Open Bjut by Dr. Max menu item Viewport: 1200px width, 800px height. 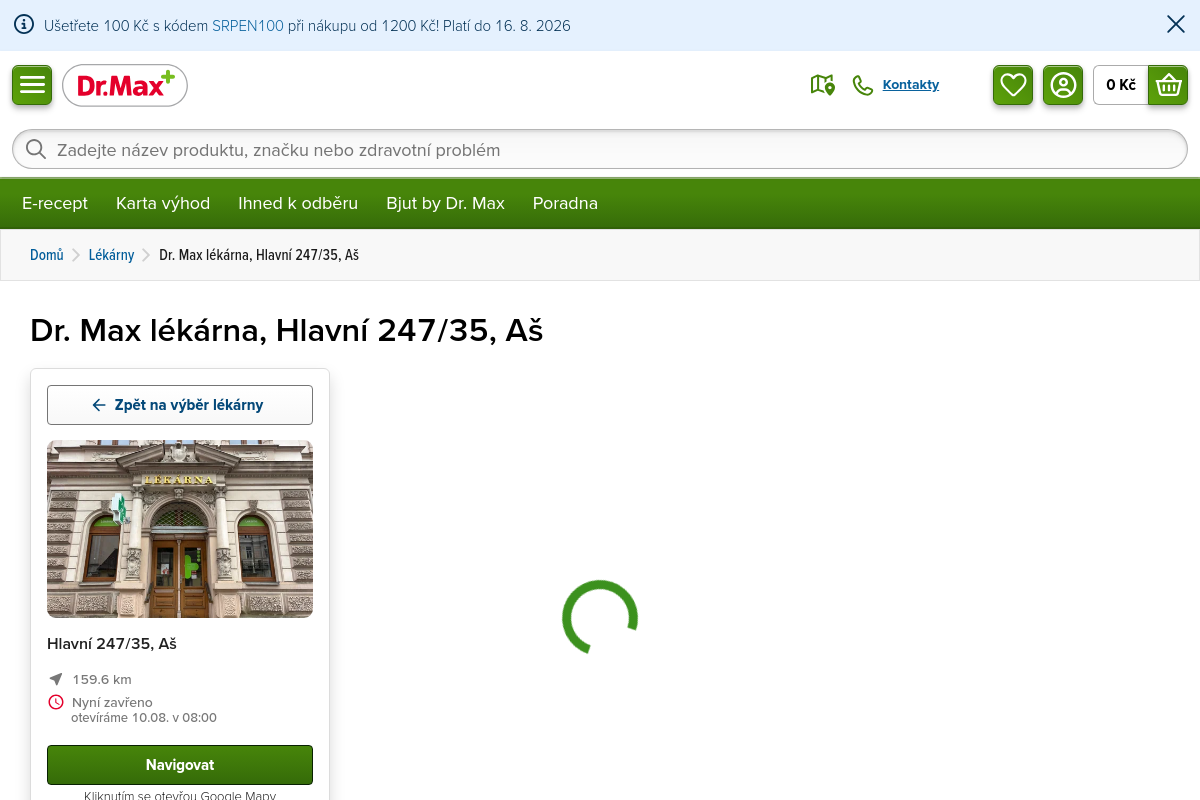[445, 203]
